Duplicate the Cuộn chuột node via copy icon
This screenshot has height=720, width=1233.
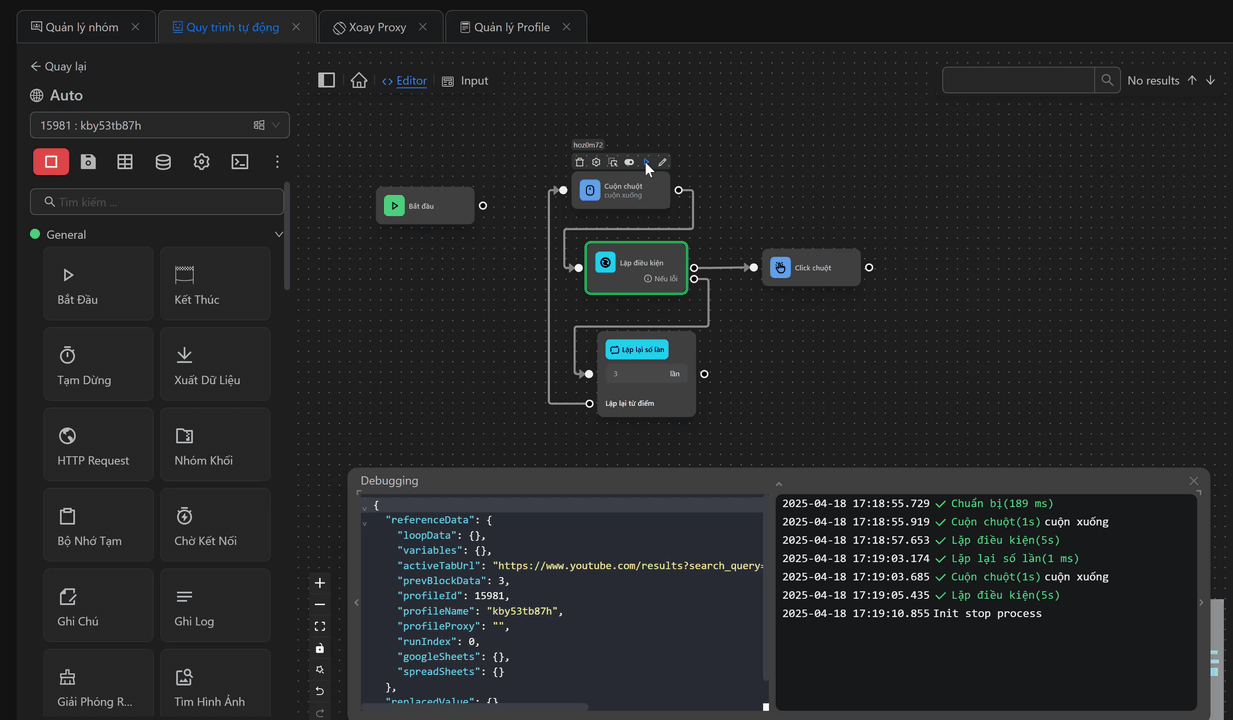pos(612,162)
